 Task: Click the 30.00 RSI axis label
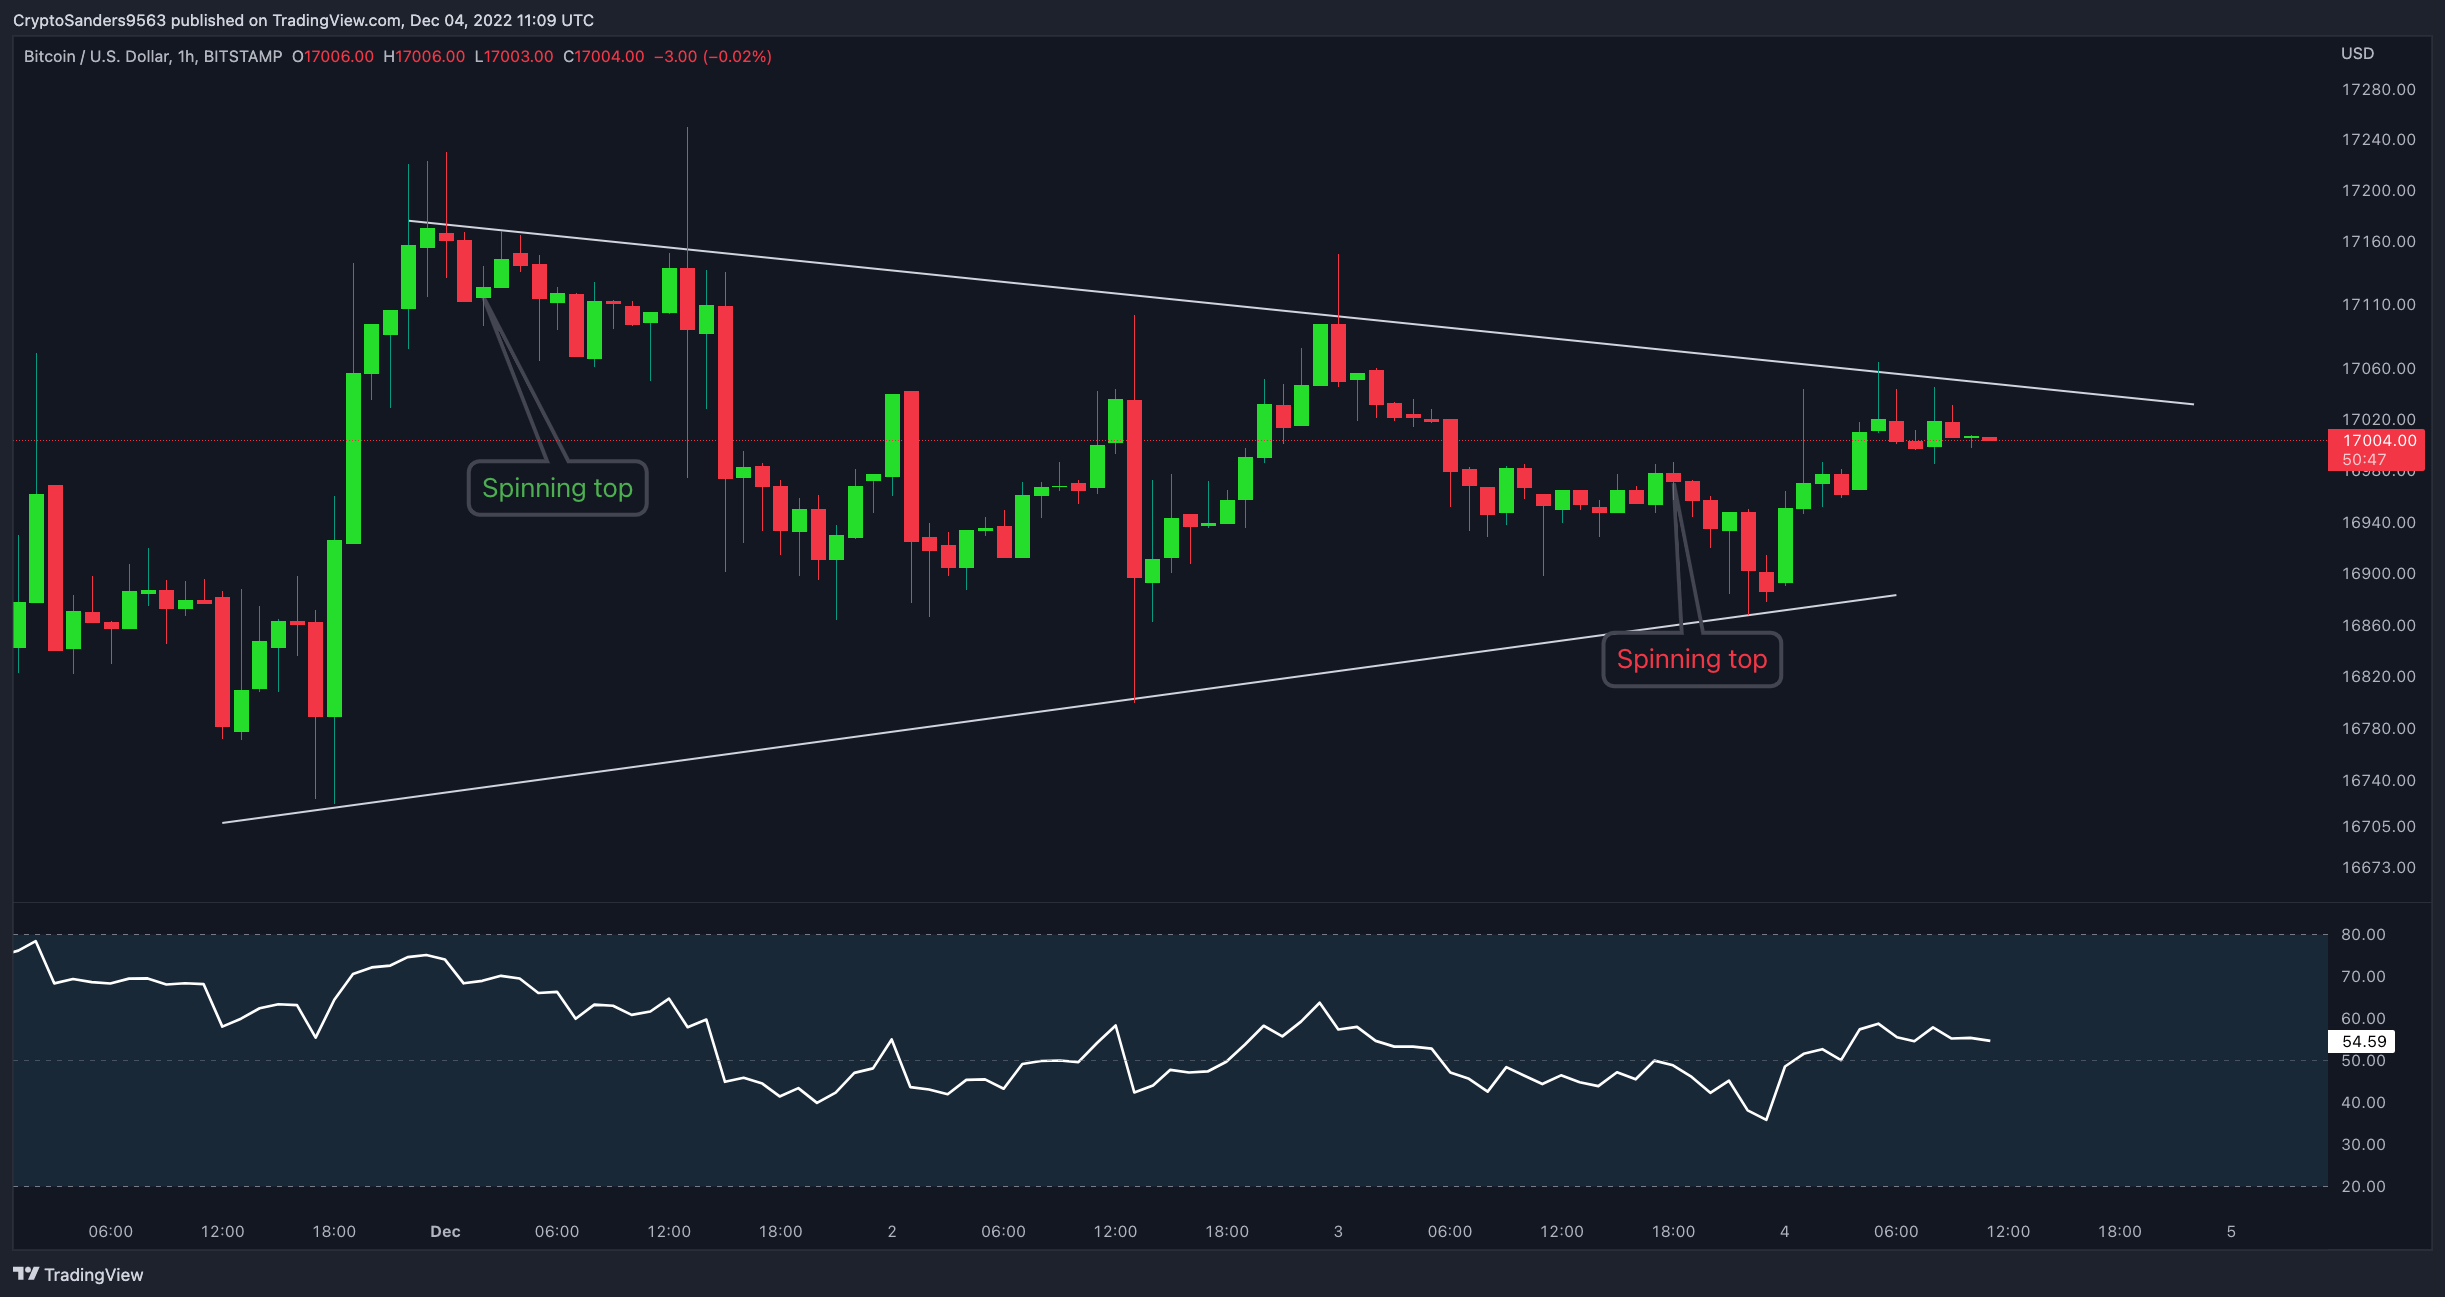2363,1144
